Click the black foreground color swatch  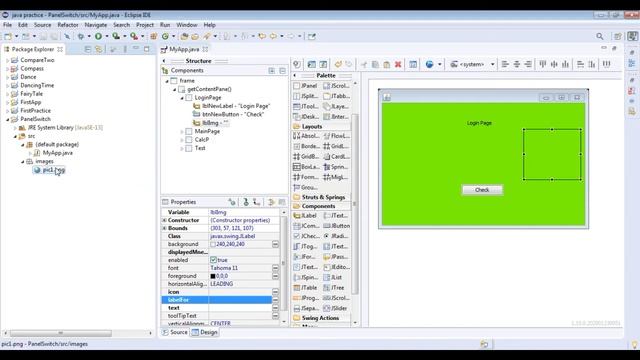213,276
